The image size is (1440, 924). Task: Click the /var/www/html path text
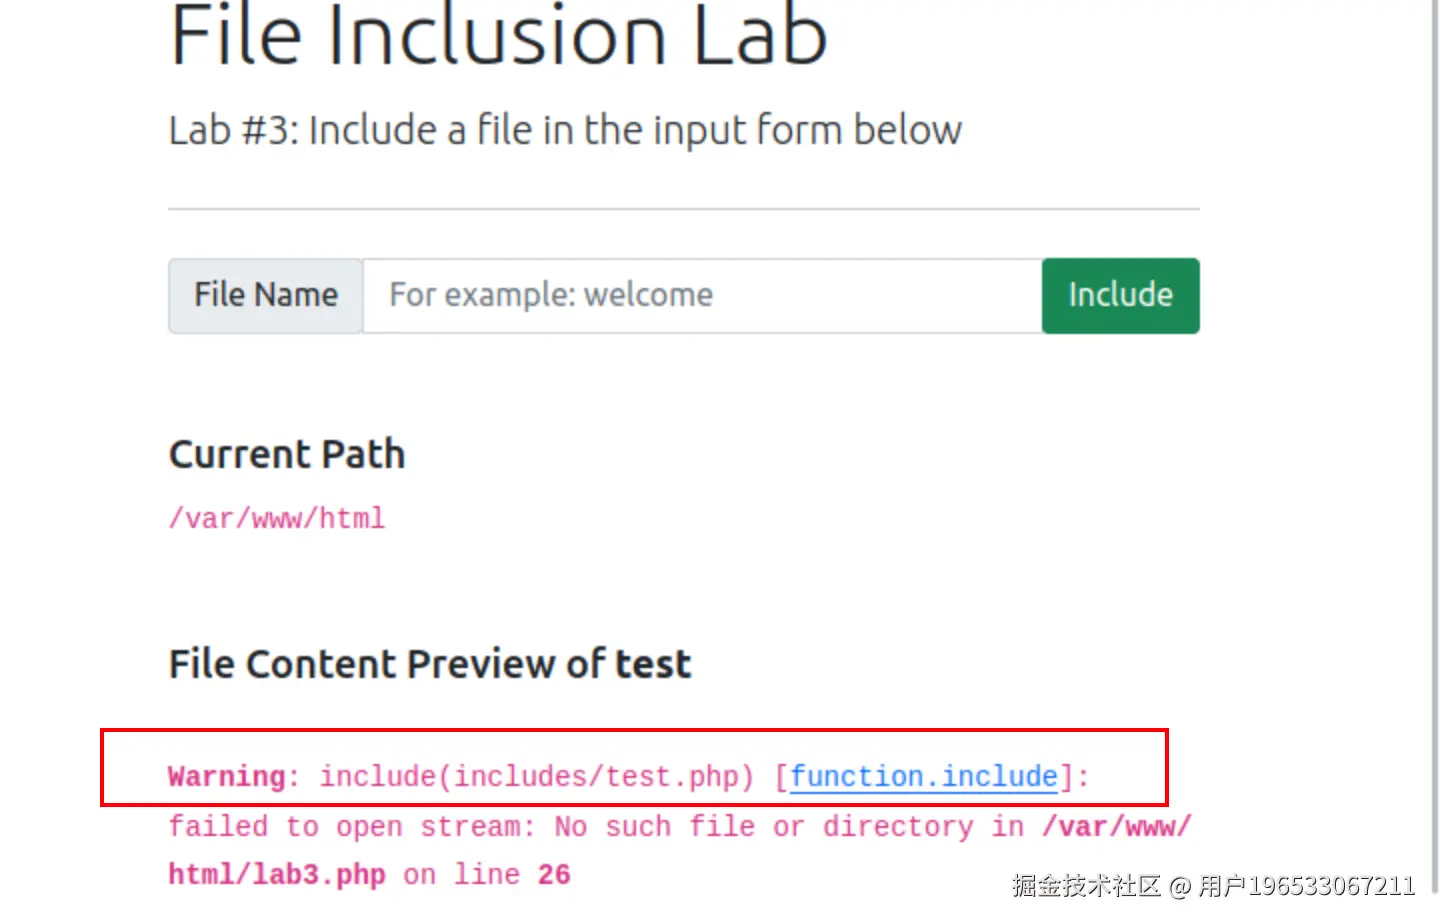pos(277,518)
